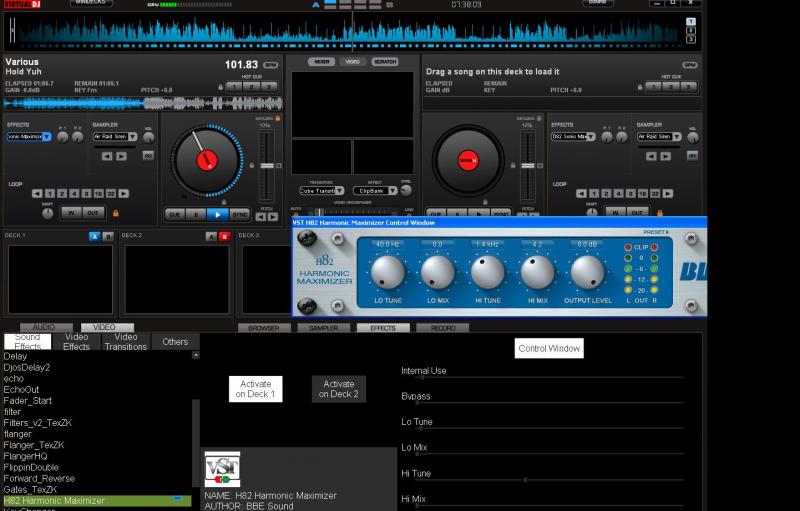
Task: Click the SYNC button on left deck
Action: tap(240, 214)
